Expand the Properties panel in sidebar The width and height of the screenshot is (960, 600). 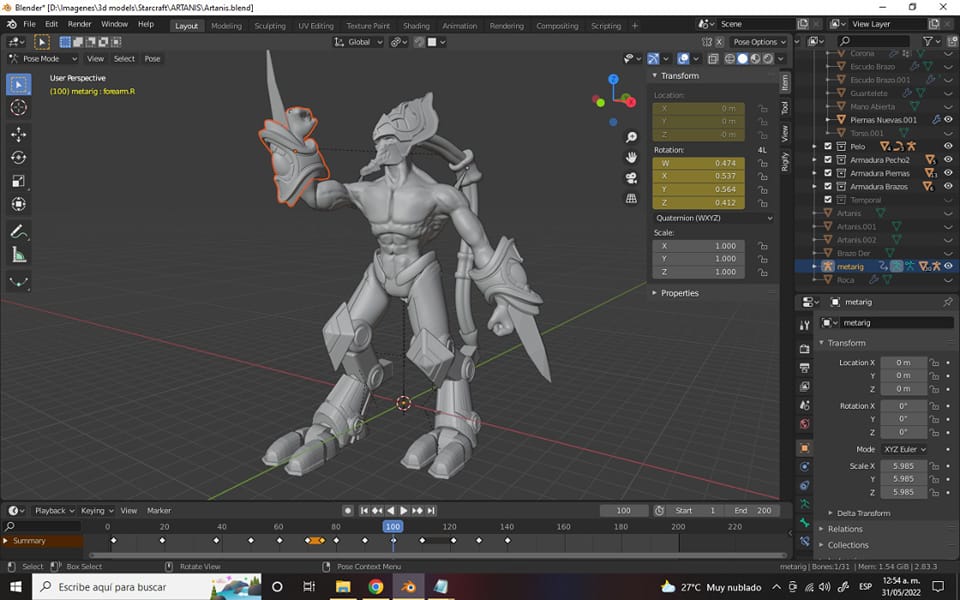(x=679, y=293)
